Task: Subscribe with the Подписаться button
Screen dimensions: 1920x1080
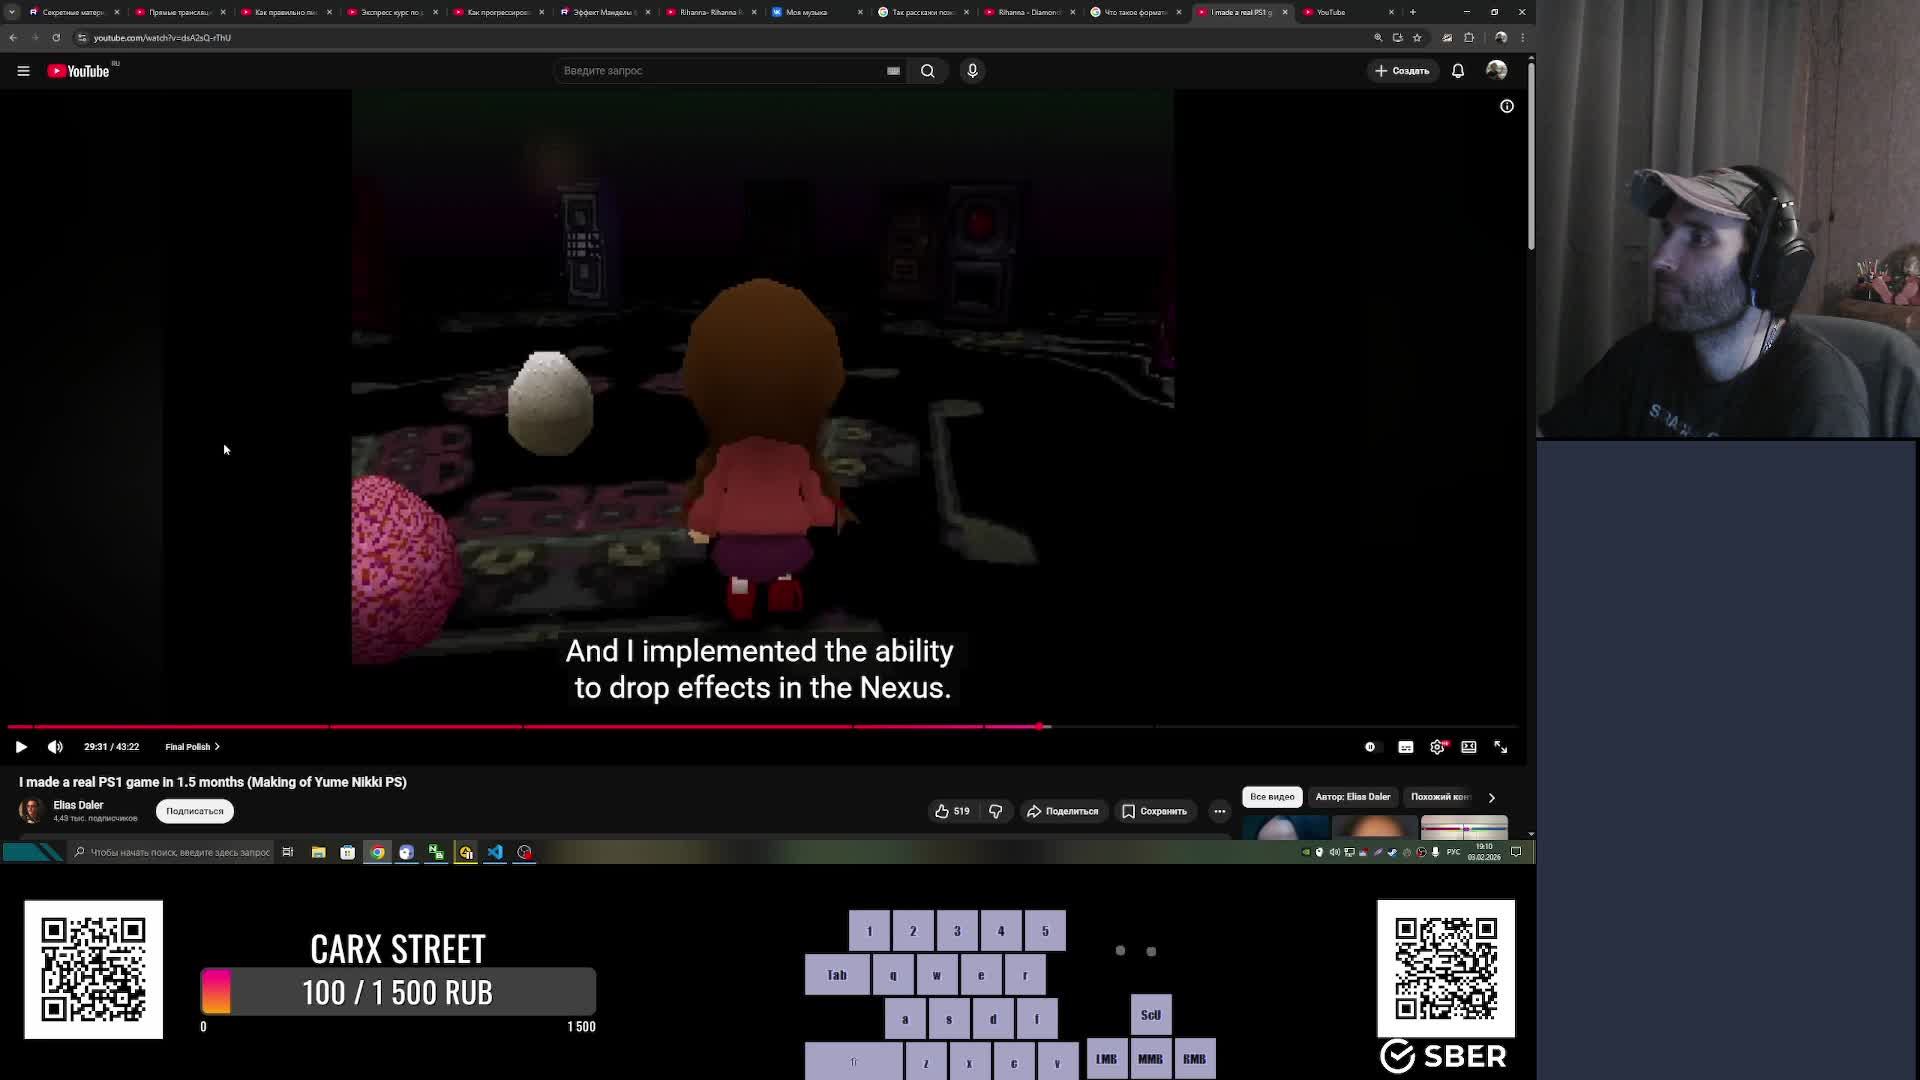Action: click(x=194, y=811)
